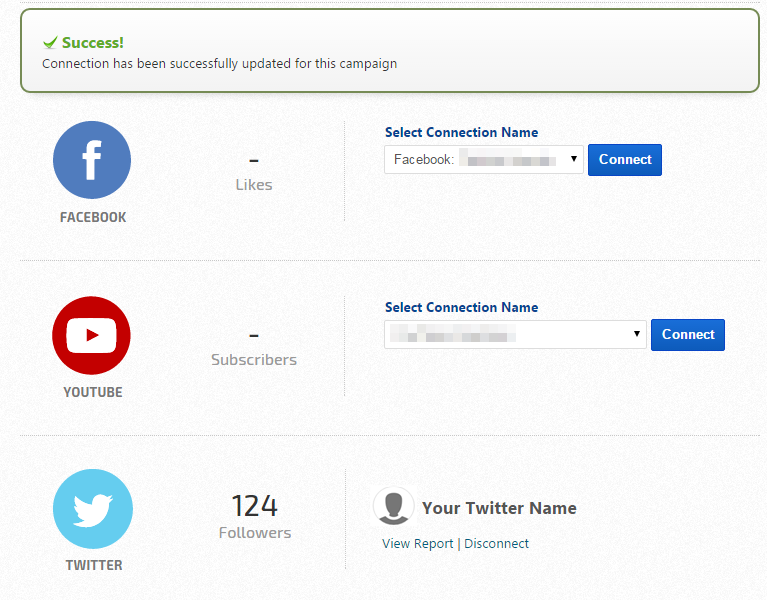Viewport: 767px width, 600px height.
Task: Open the Twitter View Report link
Action: pos(417,544)
